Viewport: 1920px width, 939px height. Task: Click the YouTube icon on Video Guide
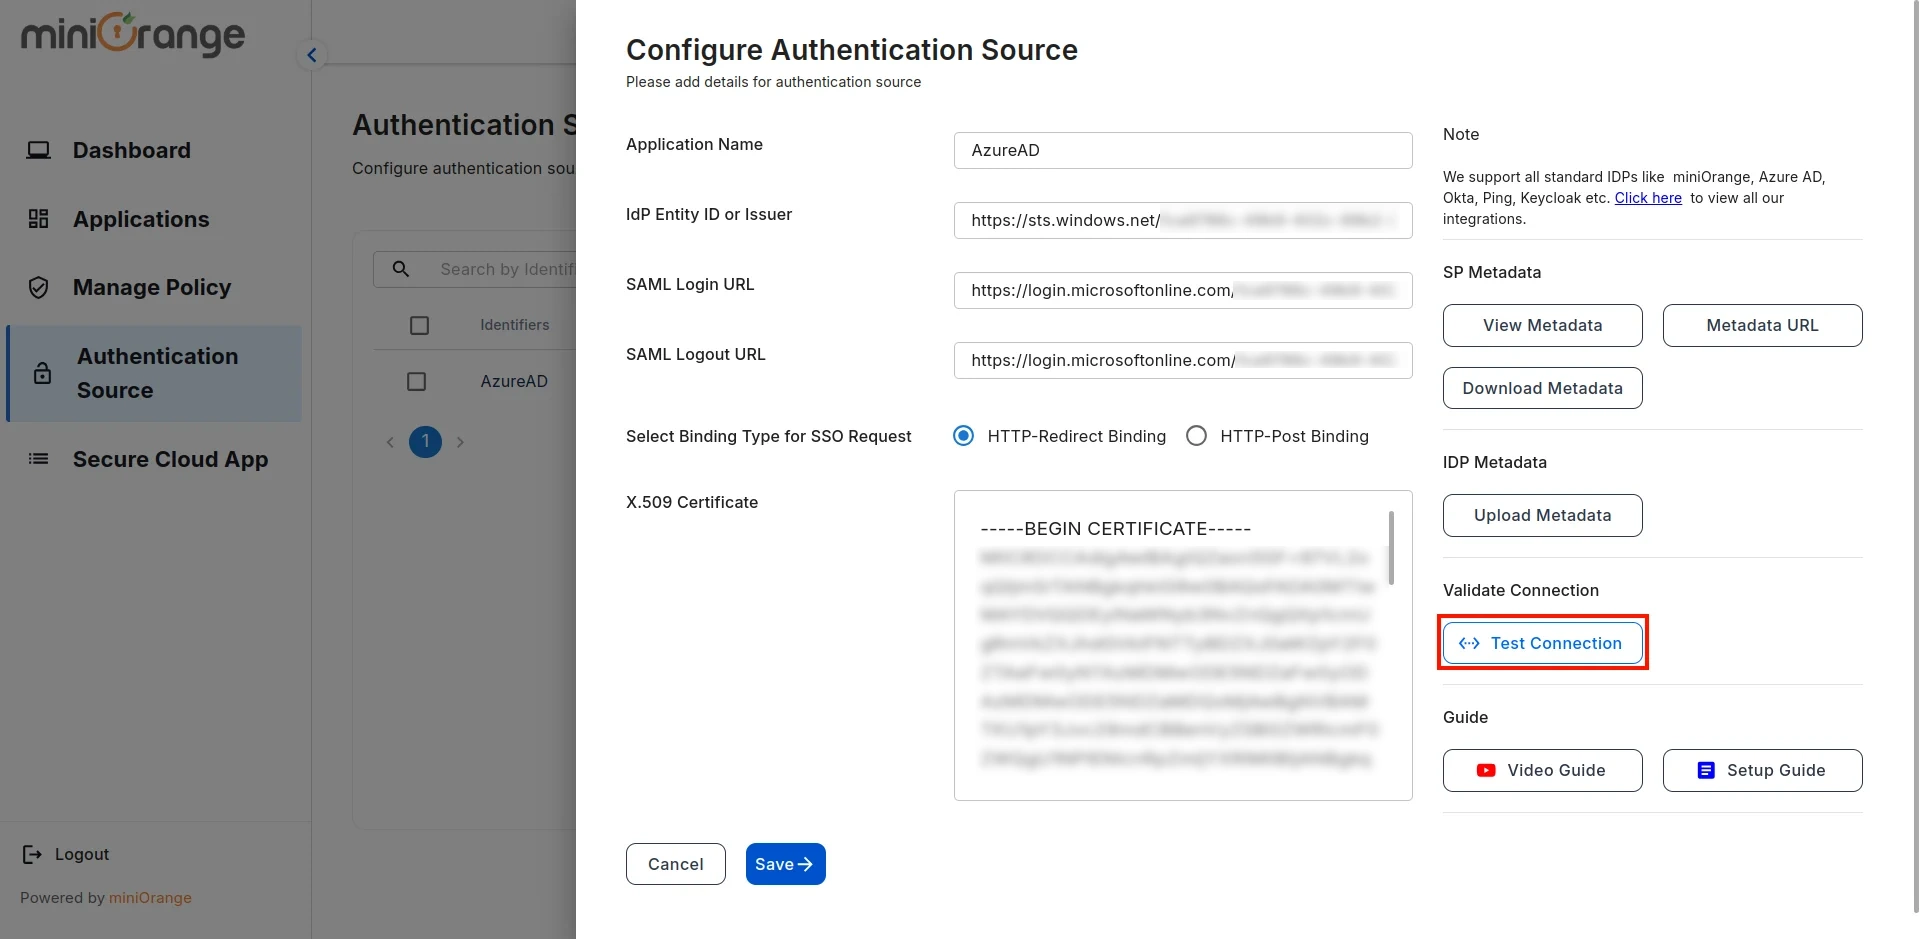pyautogui.click(x=1485, y=770)
